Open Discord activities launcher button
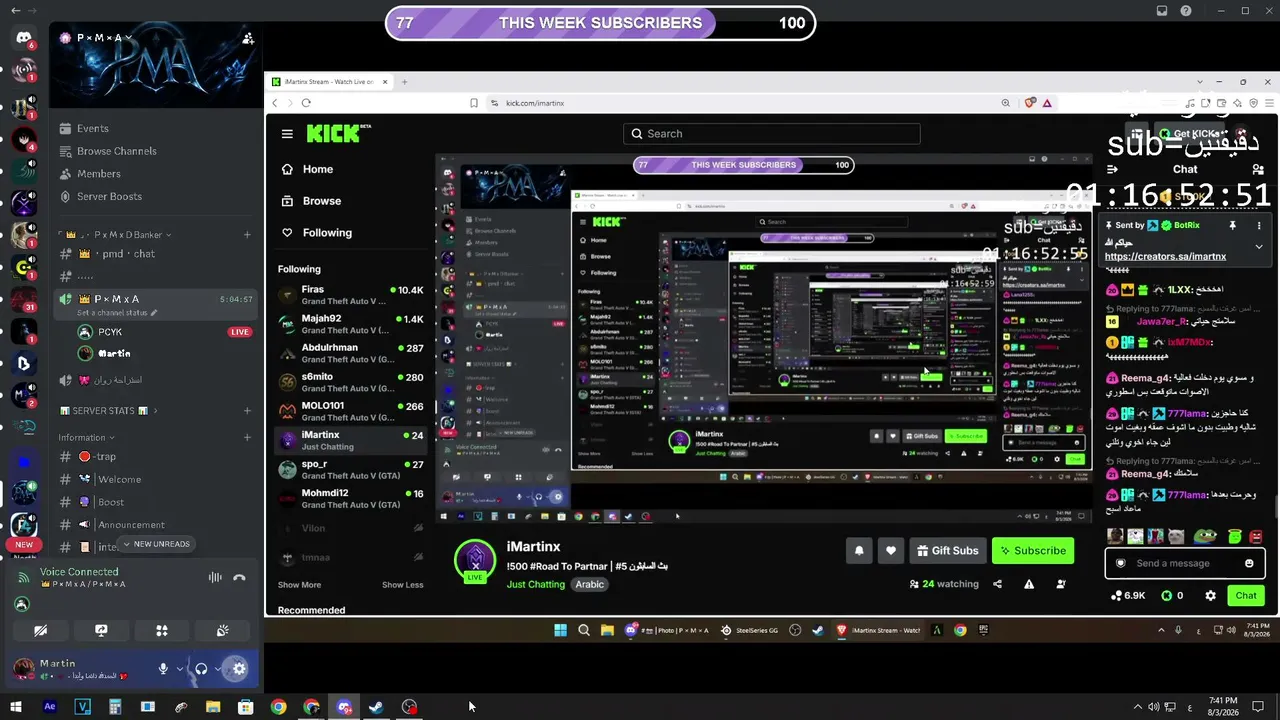This screenshot has height=720, width=1280. tap(162, 631)
